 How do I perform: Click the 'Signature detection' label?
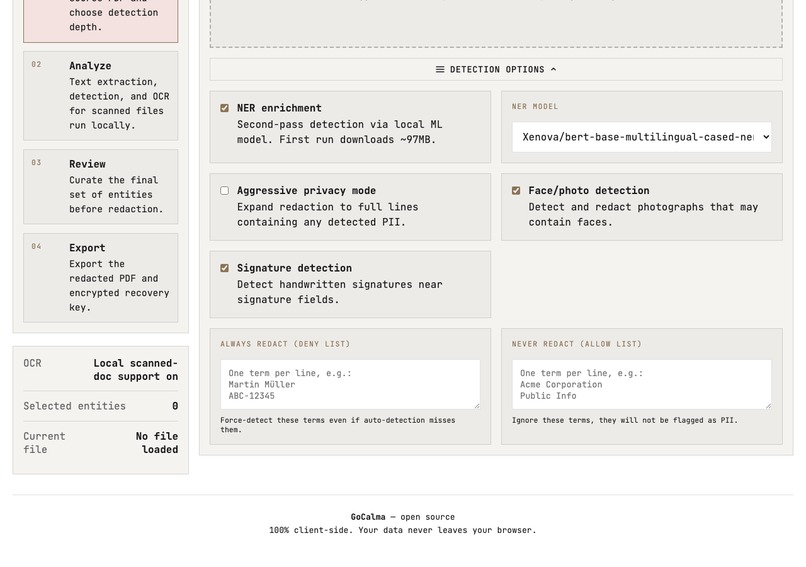pos(295,268)
